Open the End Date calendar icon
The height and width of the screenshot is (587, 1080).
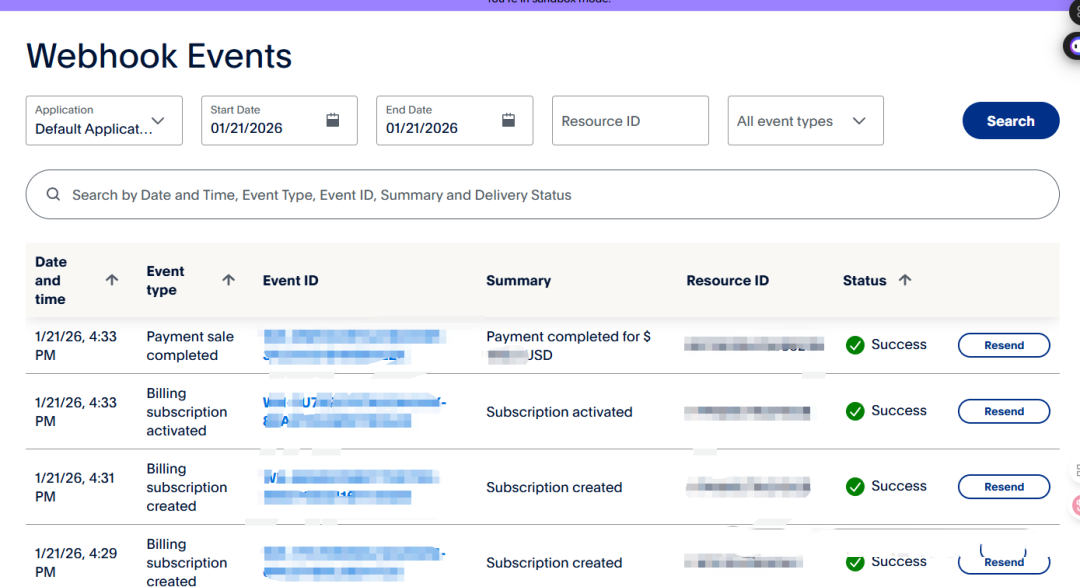pyautogui.click(x=508, y=121)
